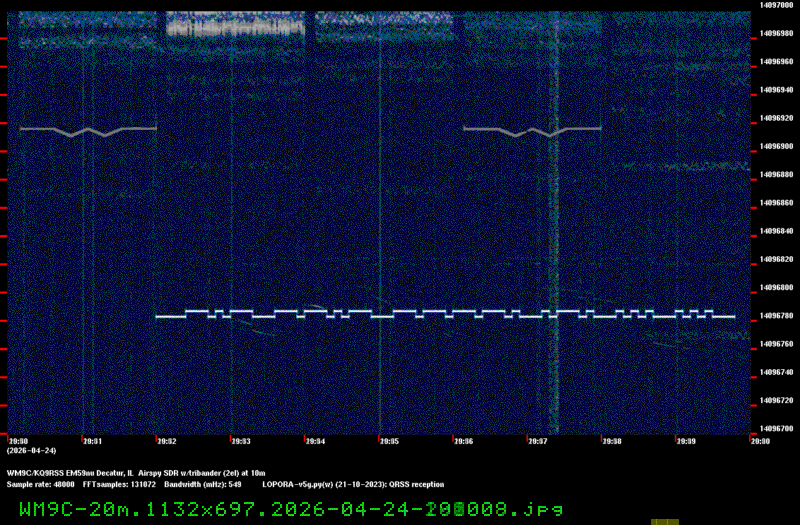Select the 14096900 frequency label
This screenshot has height=525, width=800.
click(x=777, y=146)
